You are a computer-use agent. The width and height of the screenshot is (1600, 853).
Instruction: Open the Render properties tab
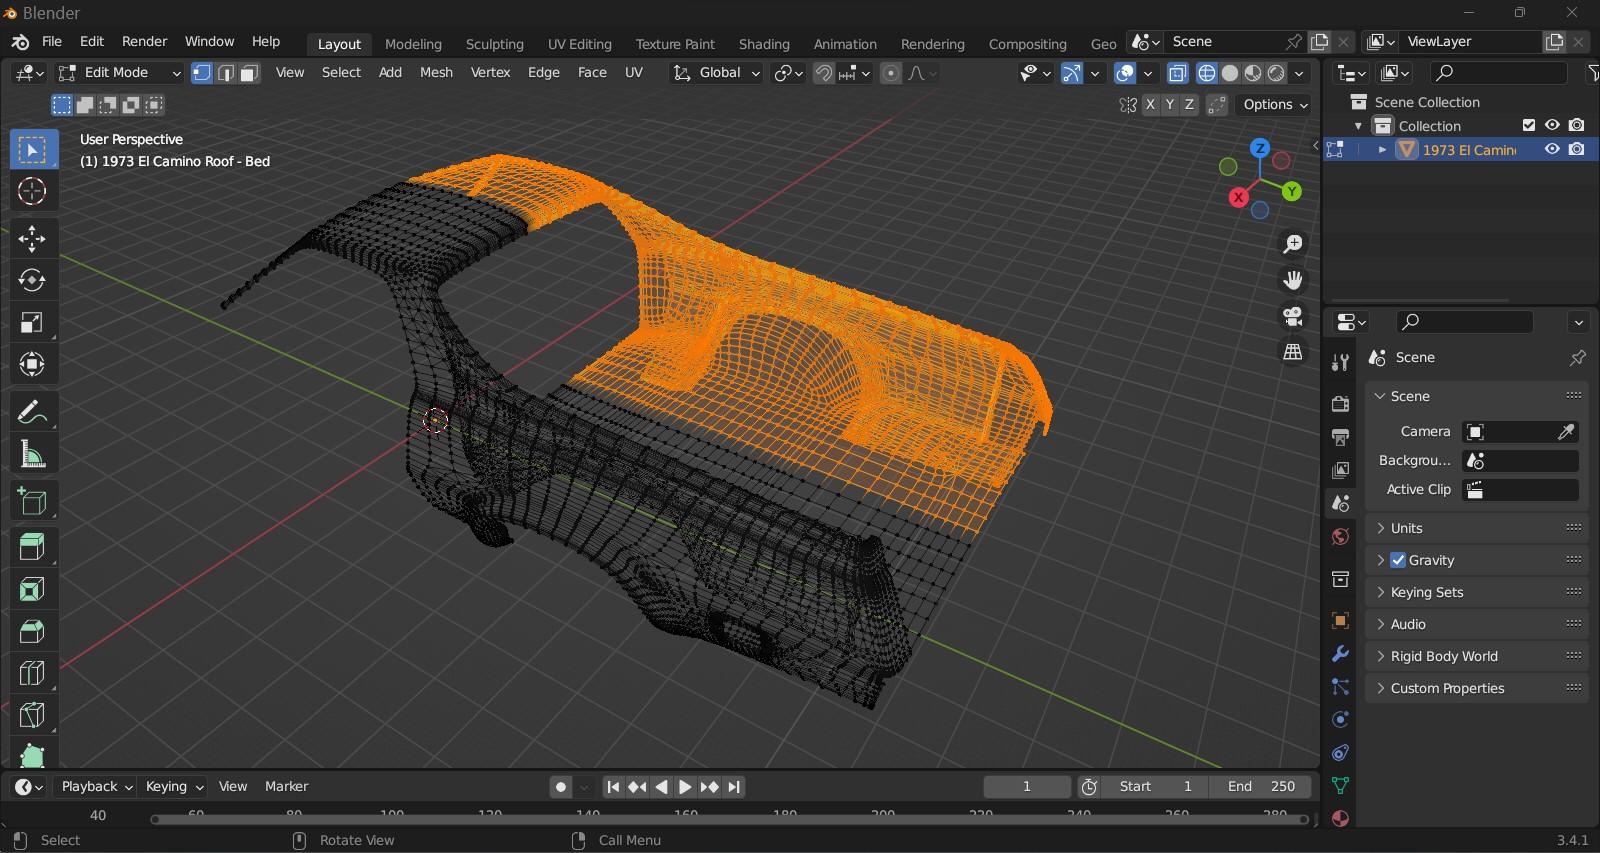pyautogui.click(x=1340, y=404)
